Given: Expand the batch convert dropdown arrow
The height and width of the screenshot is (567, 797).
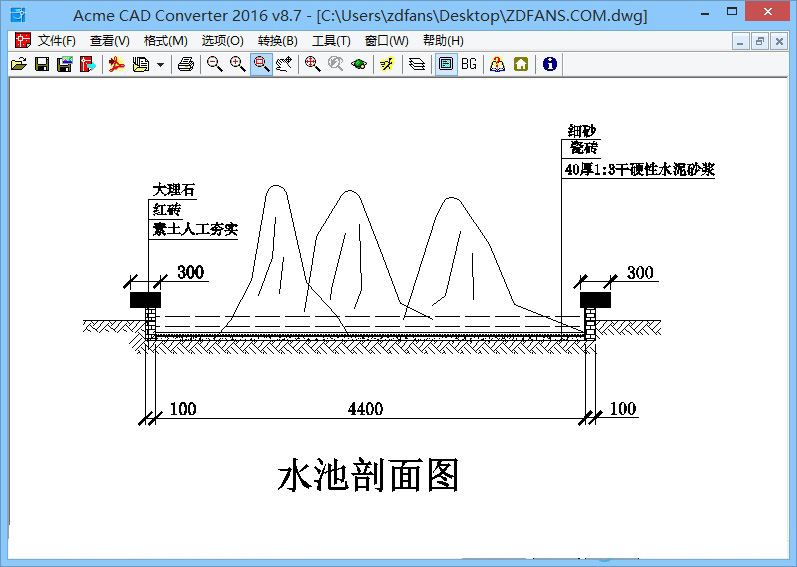Looking at the screenshot, I should click(160, 65).
